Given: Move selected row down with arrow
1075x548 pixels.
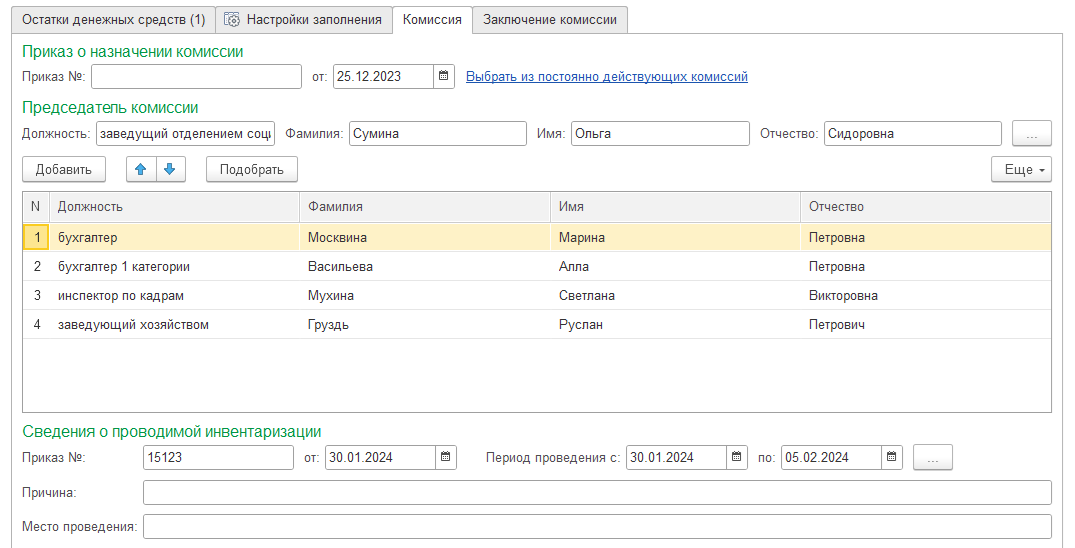Looking at the screenshot, I should 171,169.
